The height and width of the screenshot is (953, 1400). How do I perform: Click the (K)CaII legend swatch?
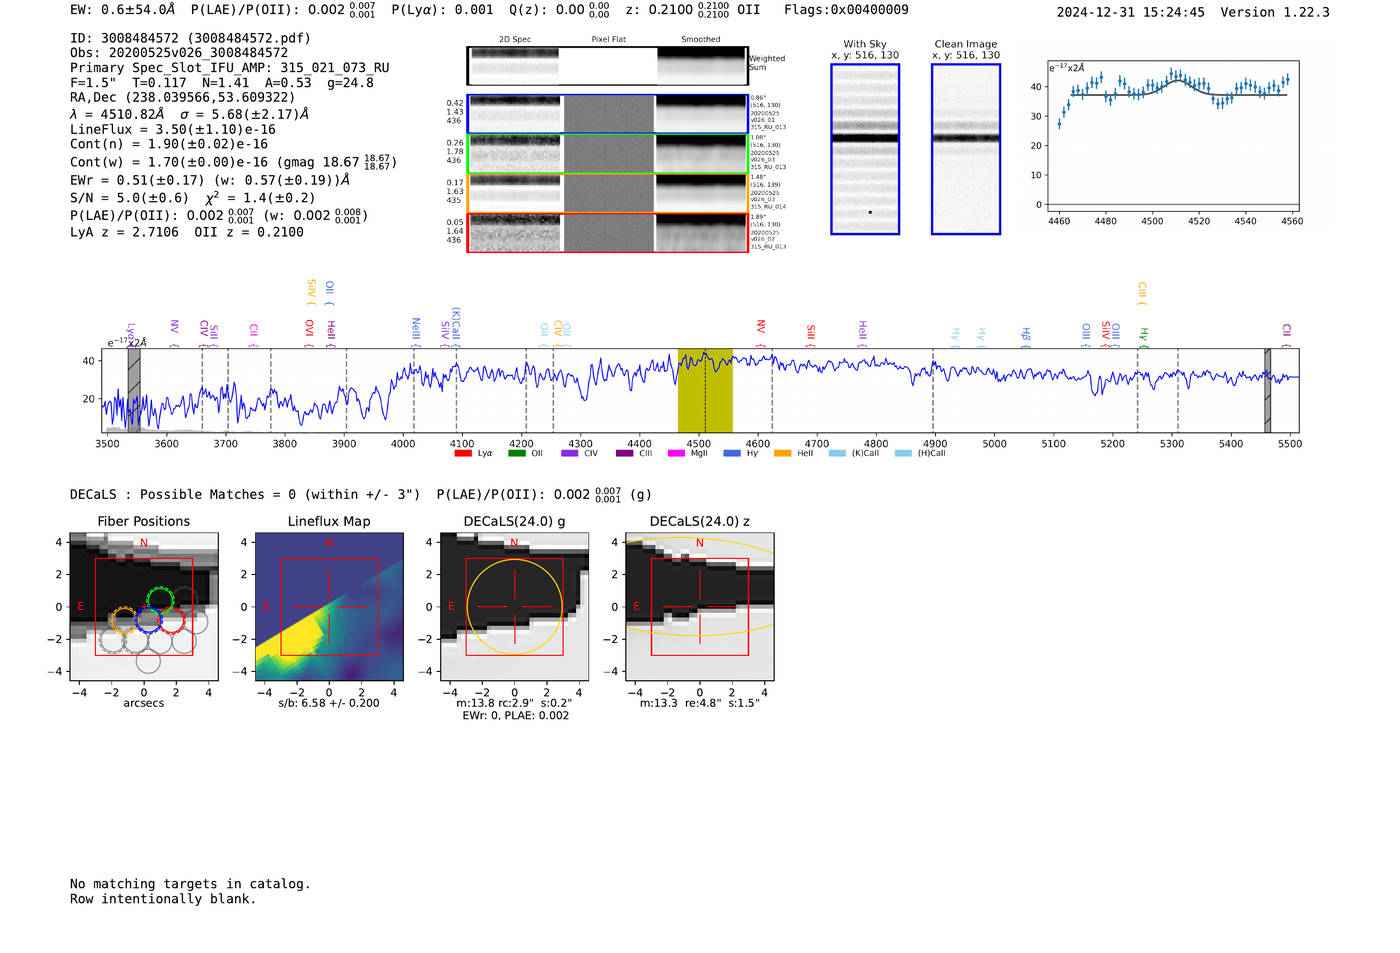(x=837, y=453)
